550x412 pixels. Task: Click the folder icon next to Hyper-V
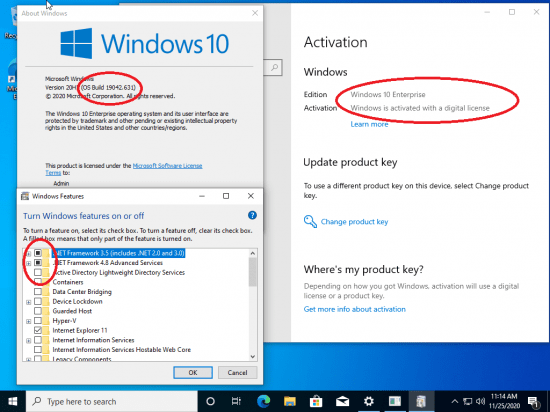point(46,320)
